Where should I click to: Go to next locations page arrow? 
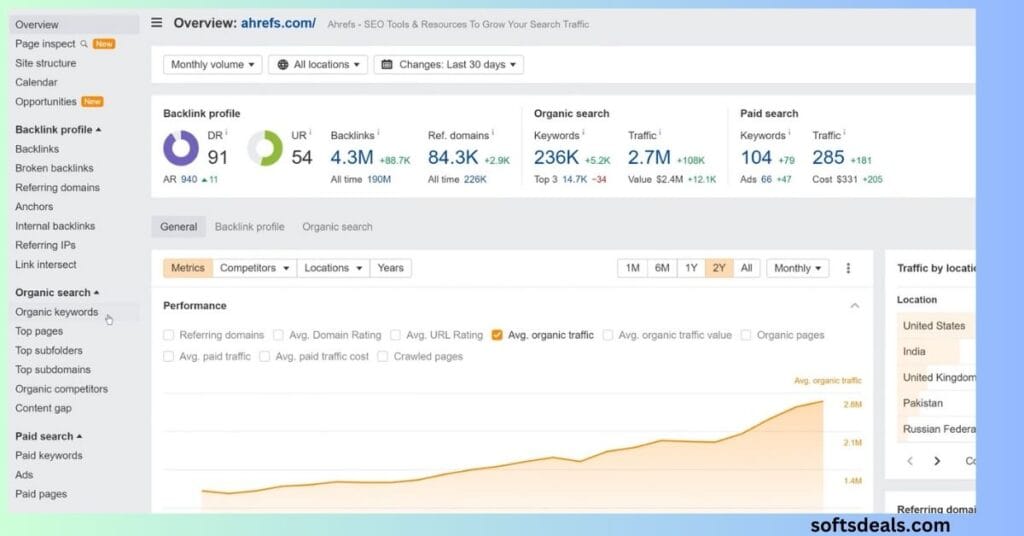click(x=937, y=461)
